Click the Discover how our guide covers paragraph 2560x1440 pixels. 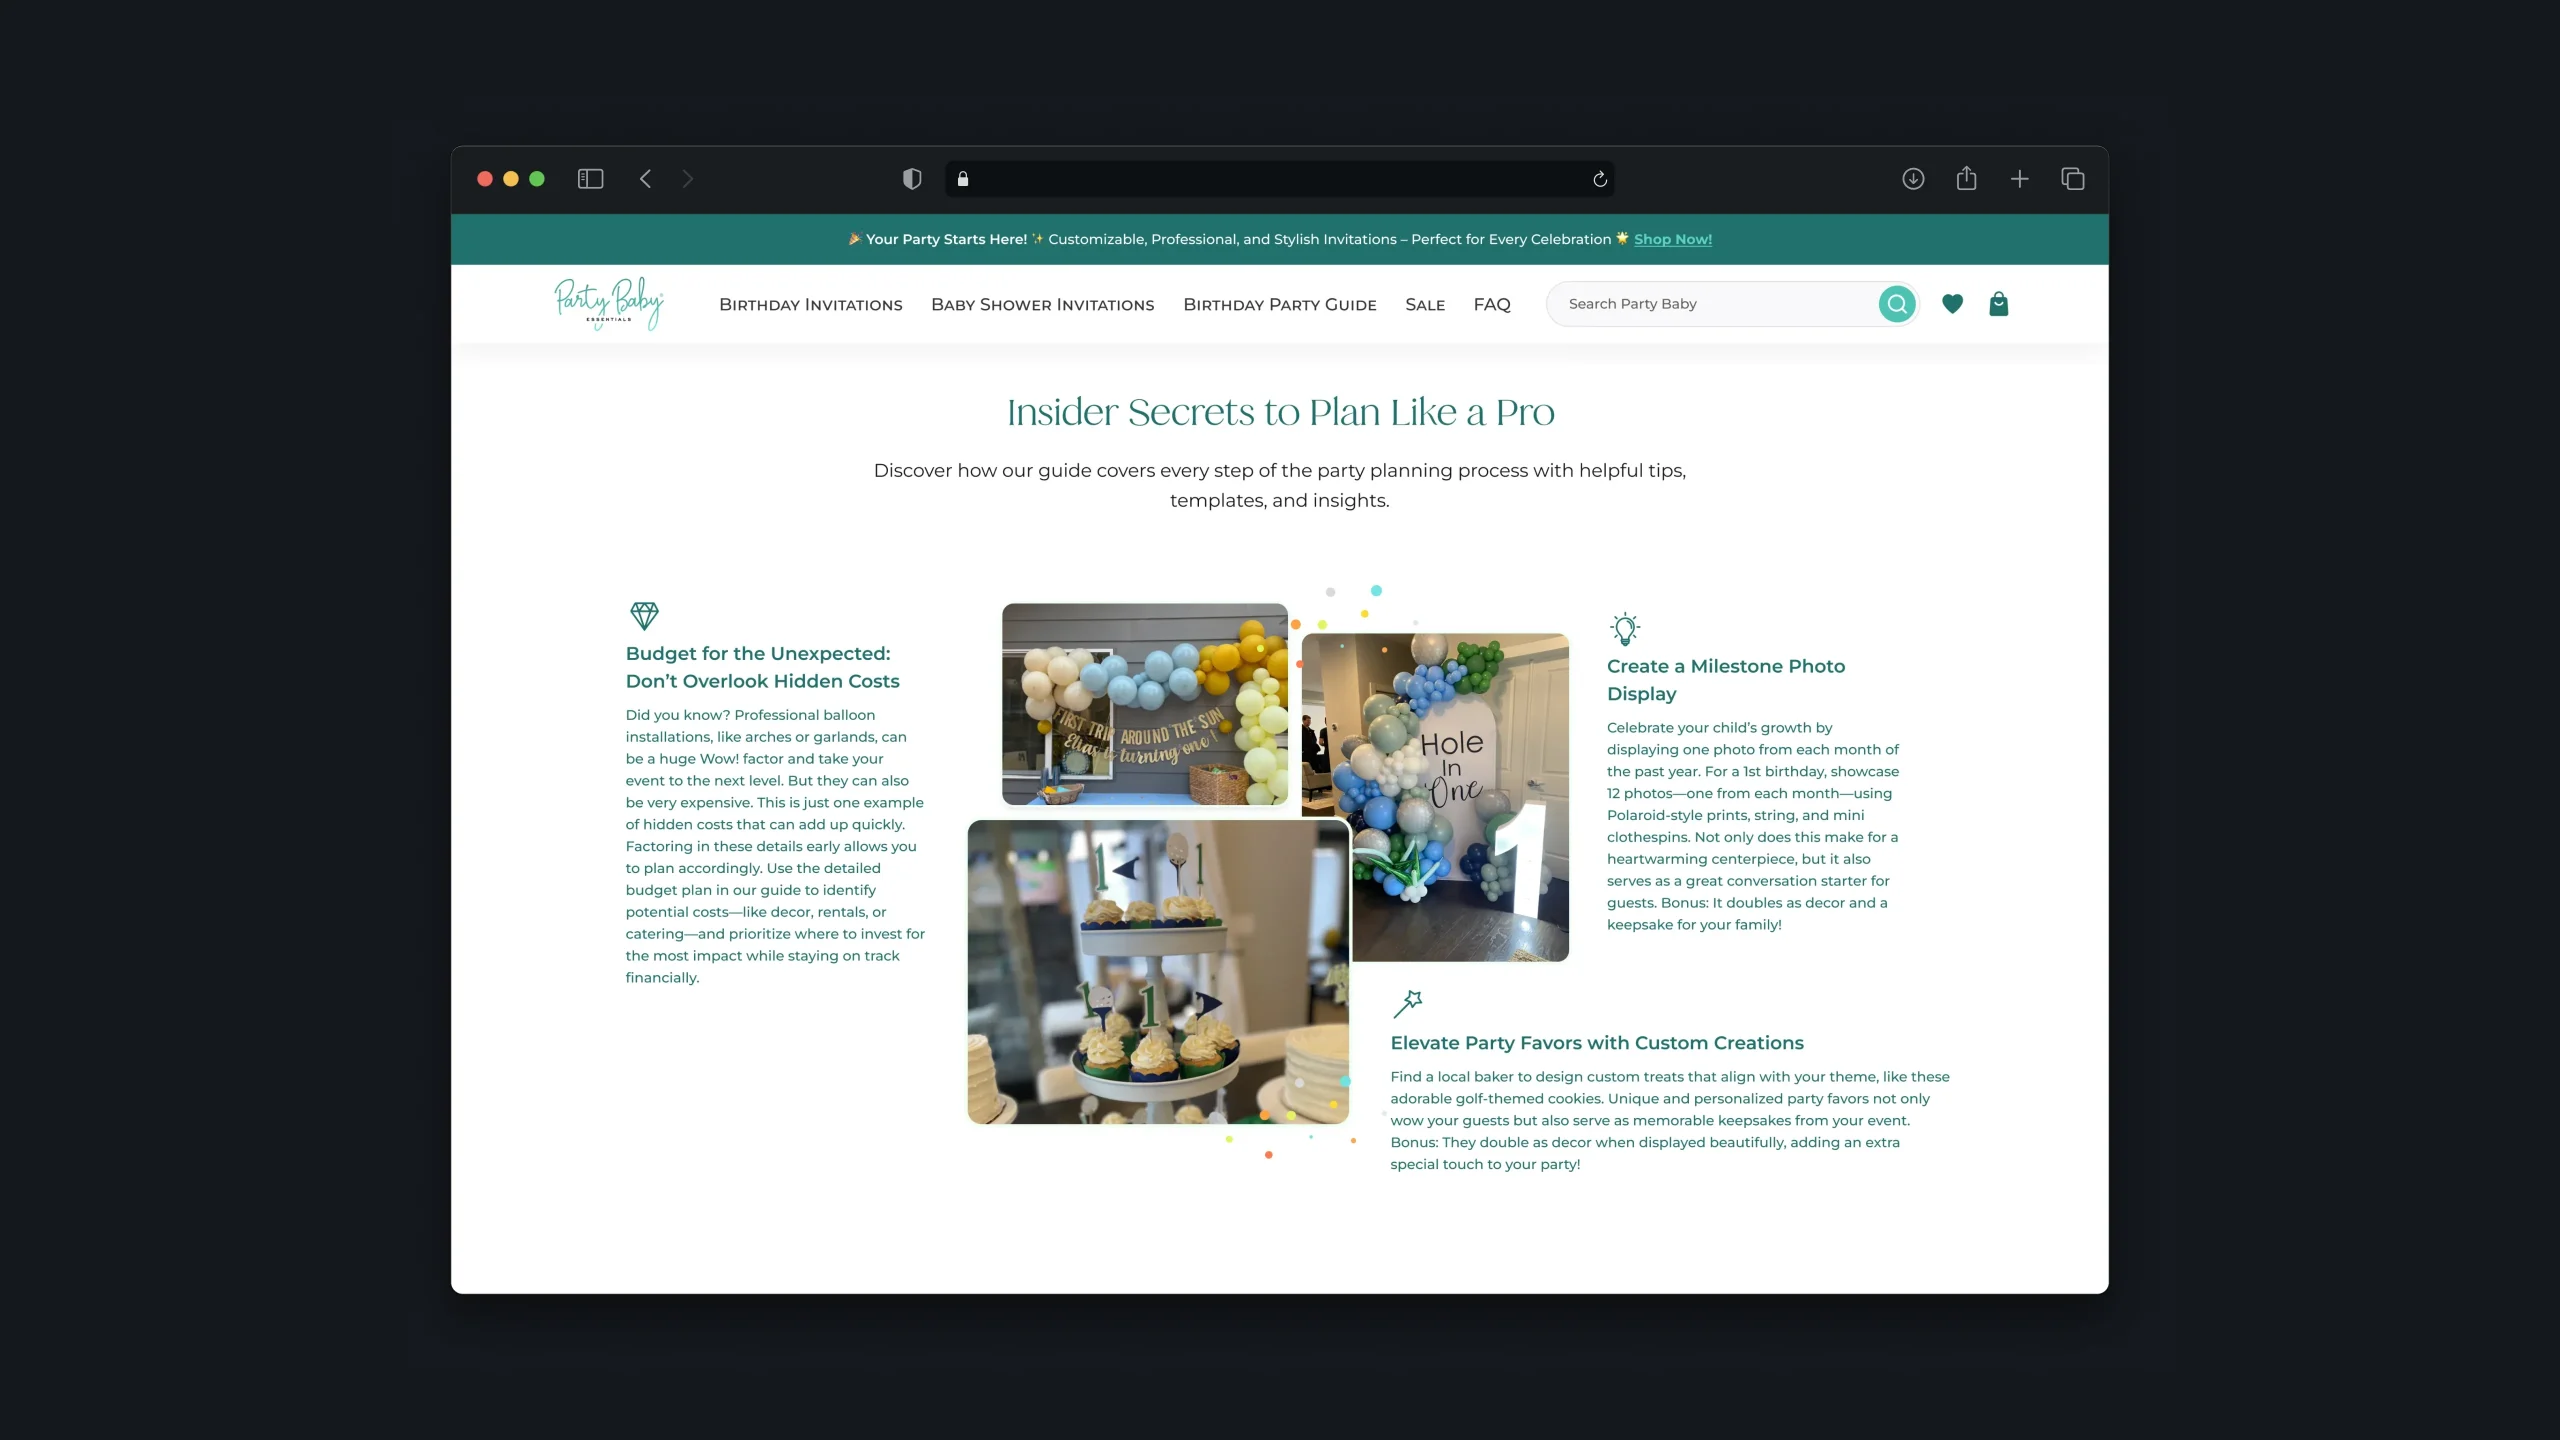1280,485
